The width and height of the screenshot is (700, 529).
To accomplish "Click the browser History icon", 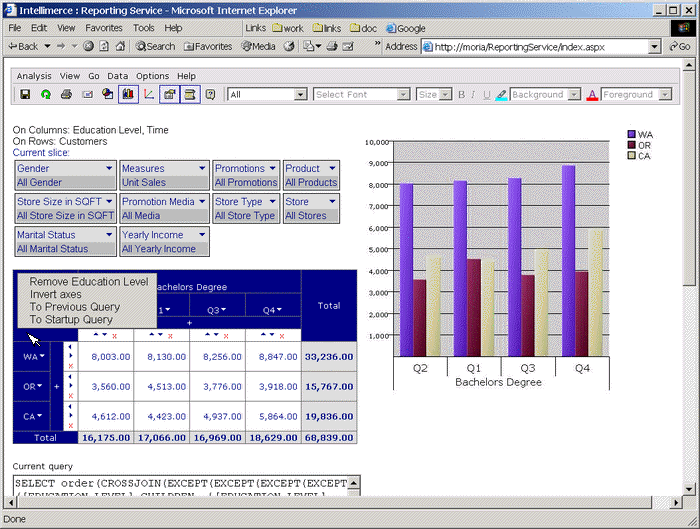I will pos(289,46).
